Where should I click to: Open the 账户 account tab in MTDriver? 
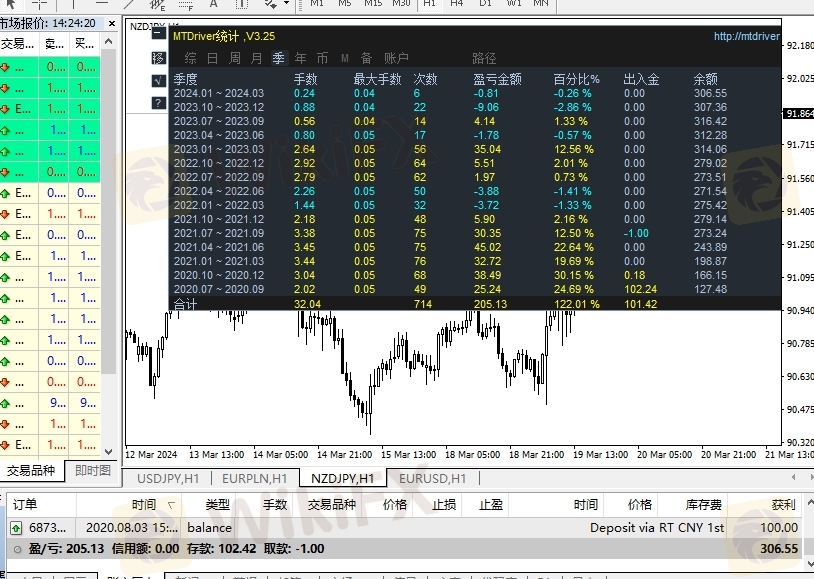pyautogui.click(x=397, y=59)
